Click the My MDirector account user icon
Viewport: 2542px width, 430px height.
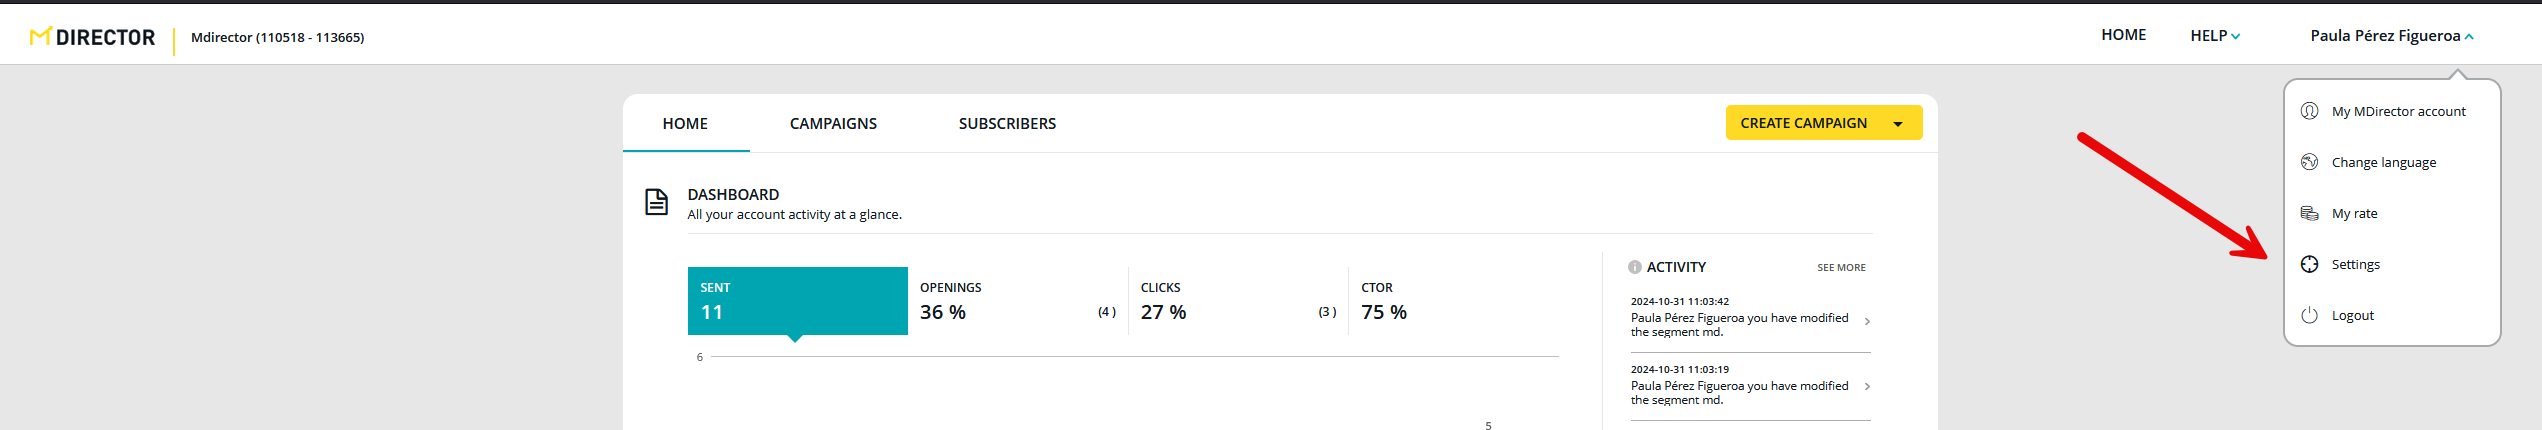(x=2309, y=111)
